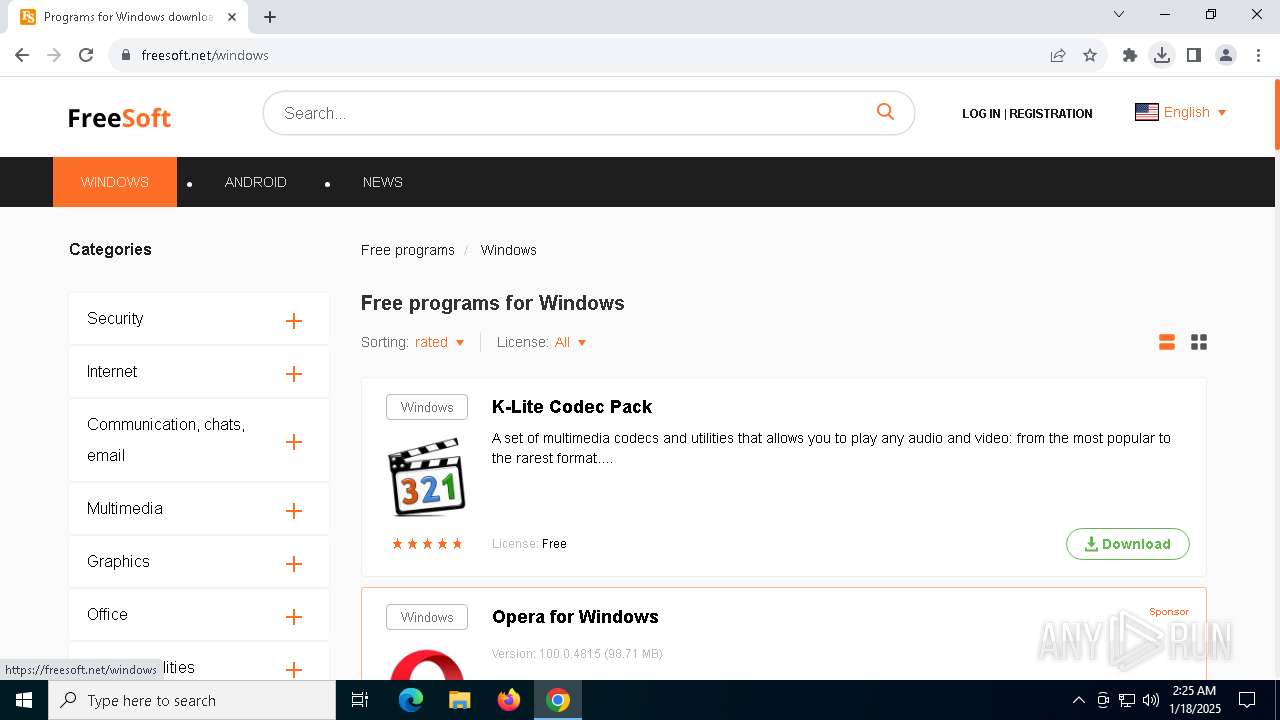
Task: Click the K-Lite five star rating
Action: [x=427, y=544]
